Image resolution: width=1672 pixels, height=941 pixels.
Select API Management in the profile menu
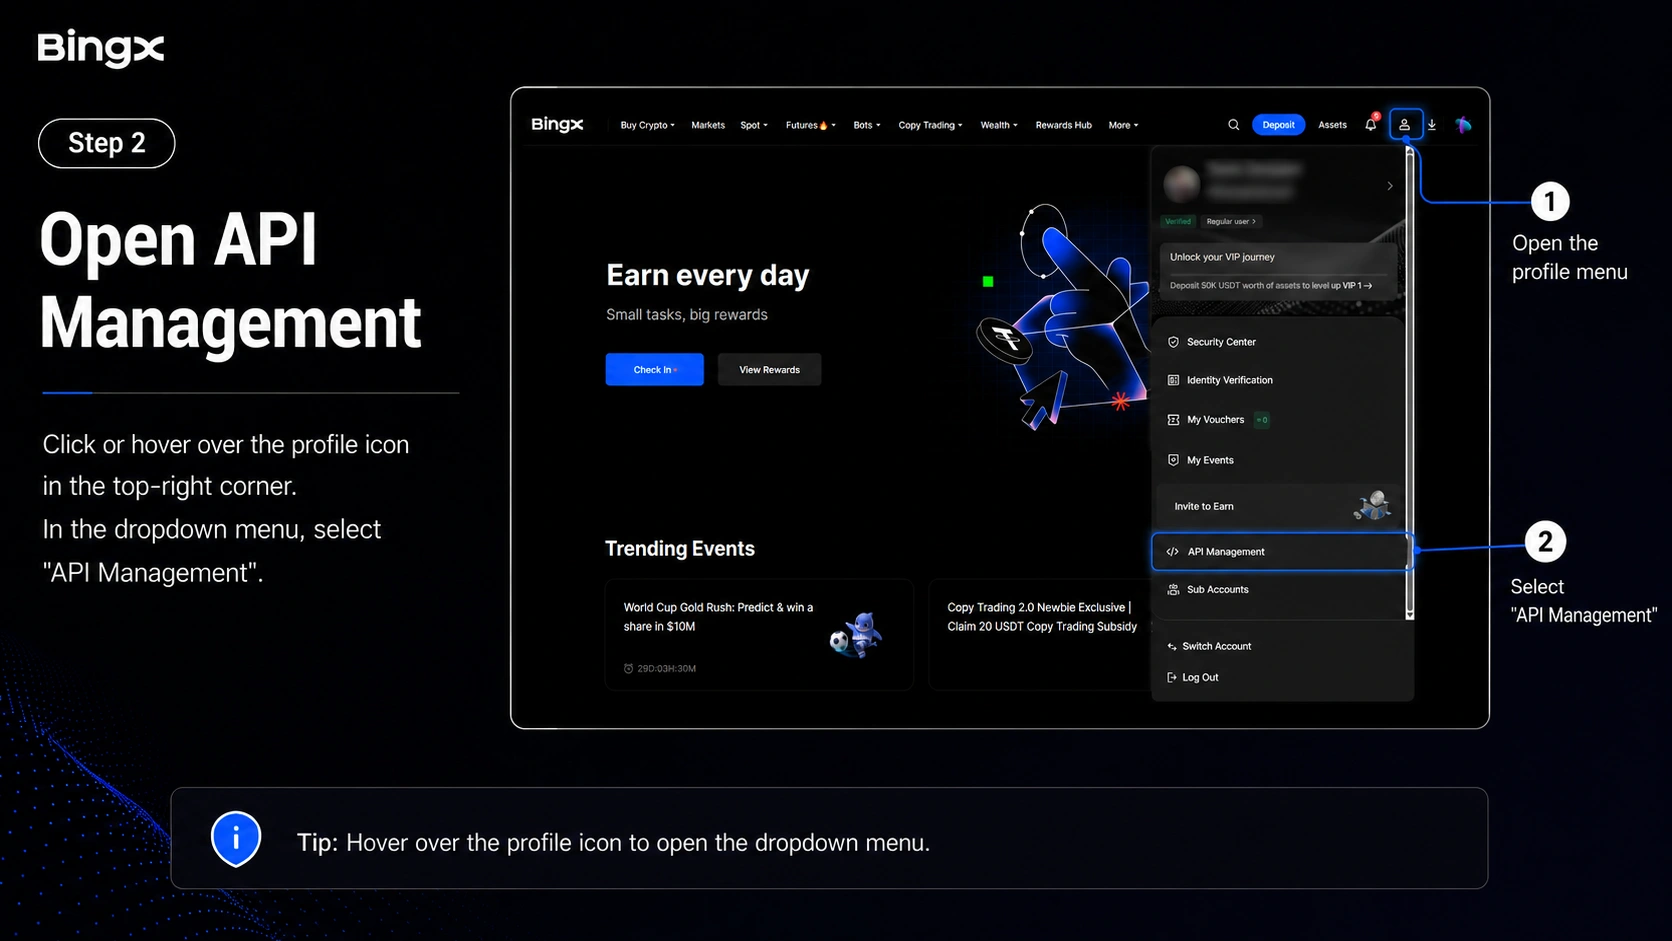coord(1281,552)
